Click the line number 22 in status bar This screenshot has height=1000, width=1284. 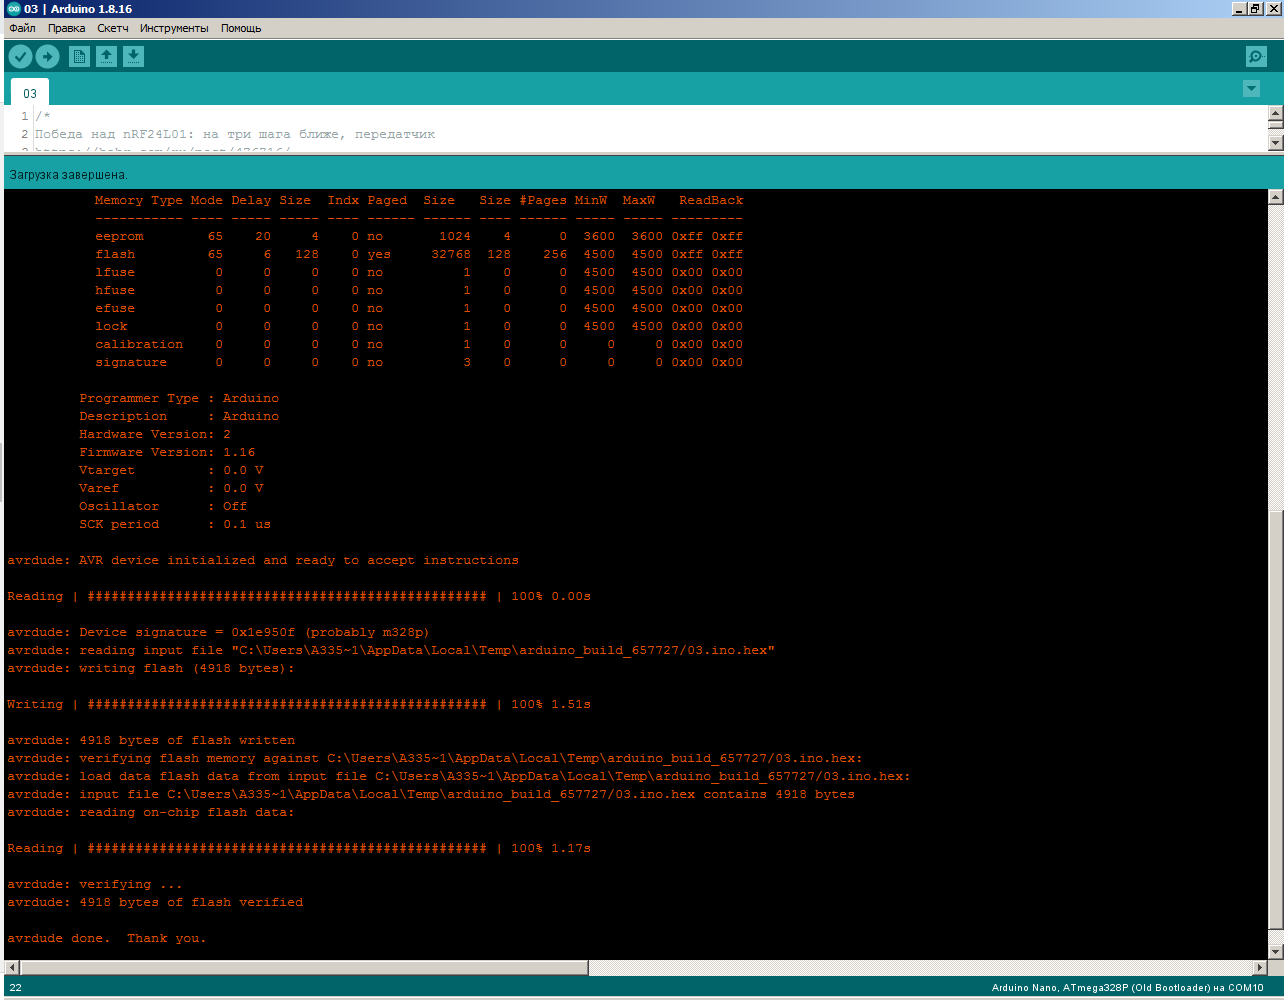[x=15, y=988]
